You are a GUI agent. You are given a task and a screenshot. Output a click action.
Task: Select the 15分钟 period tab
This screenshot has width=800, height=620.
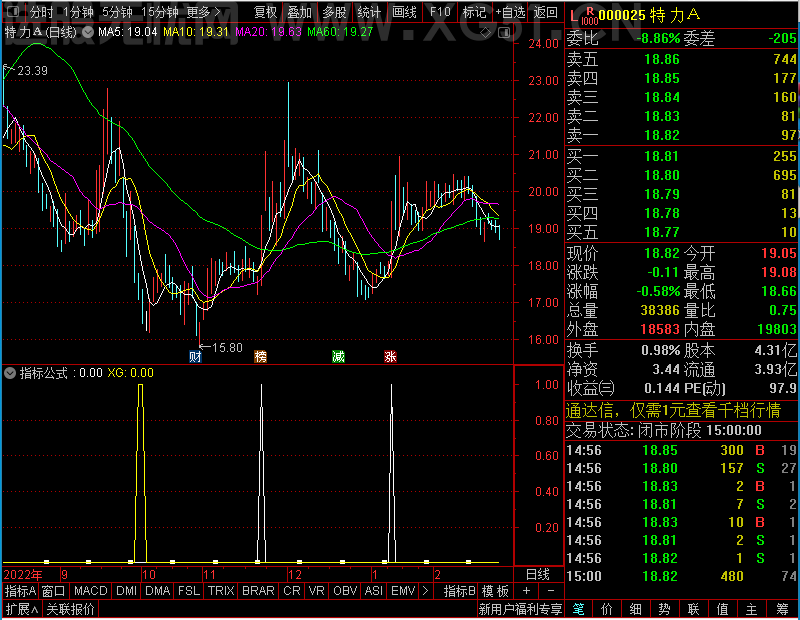point(160,12)
